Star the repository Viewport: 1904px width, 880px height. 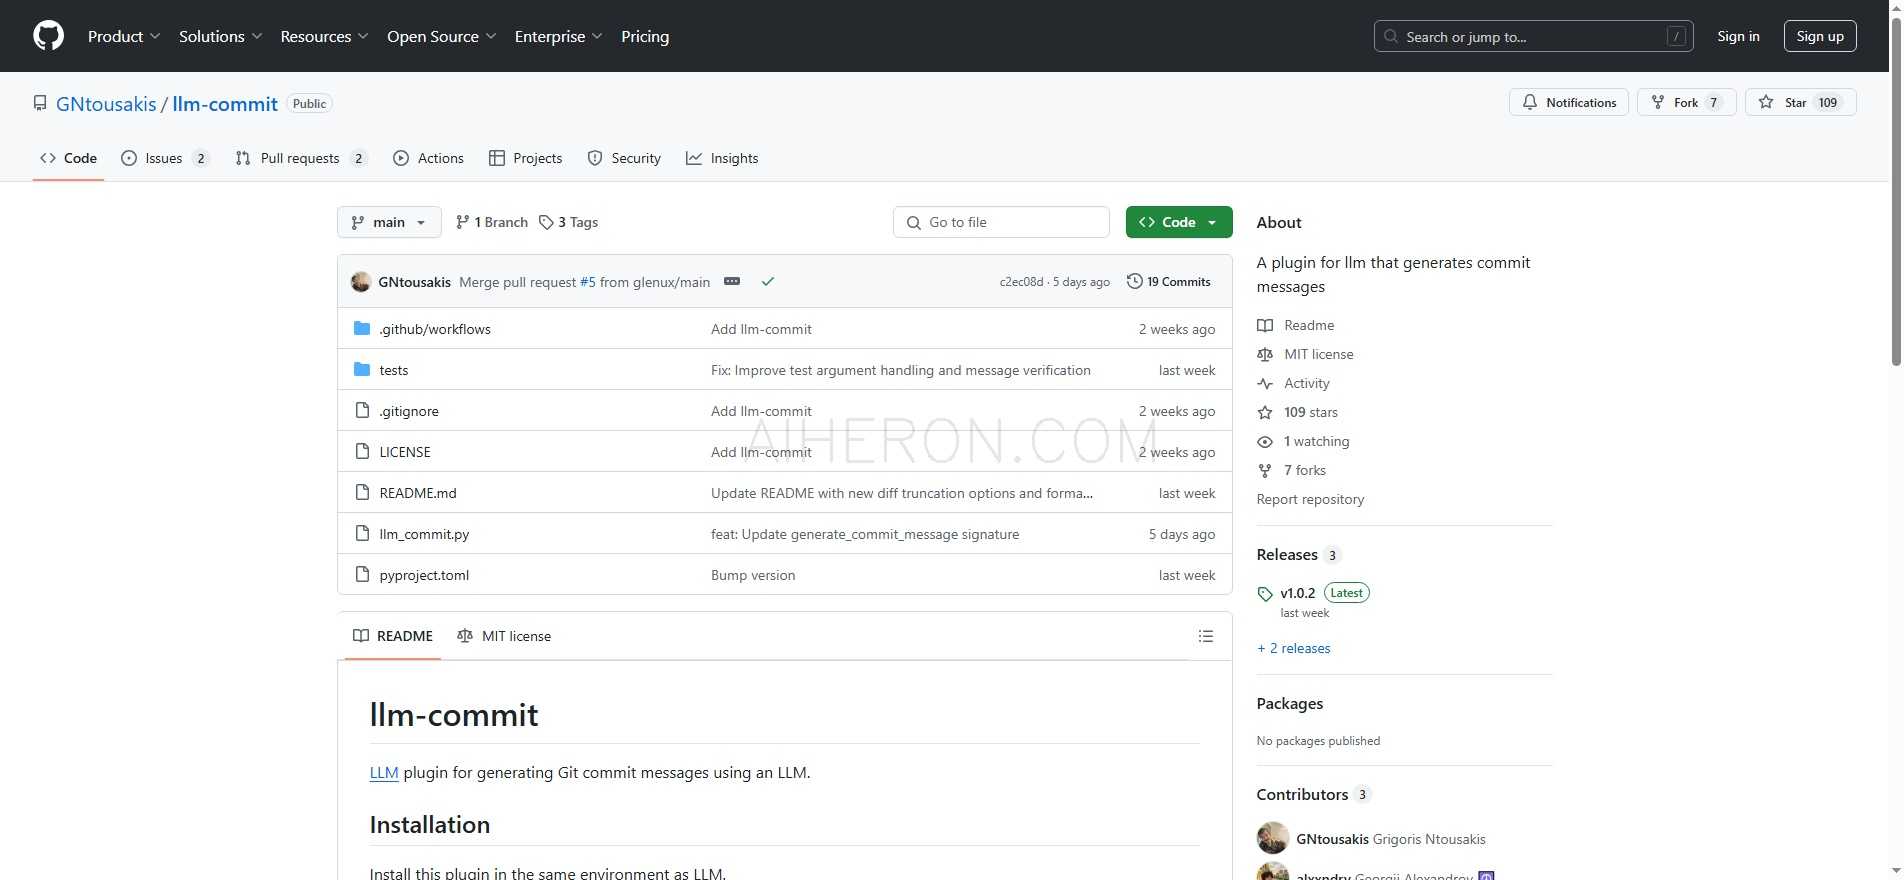1800,102
